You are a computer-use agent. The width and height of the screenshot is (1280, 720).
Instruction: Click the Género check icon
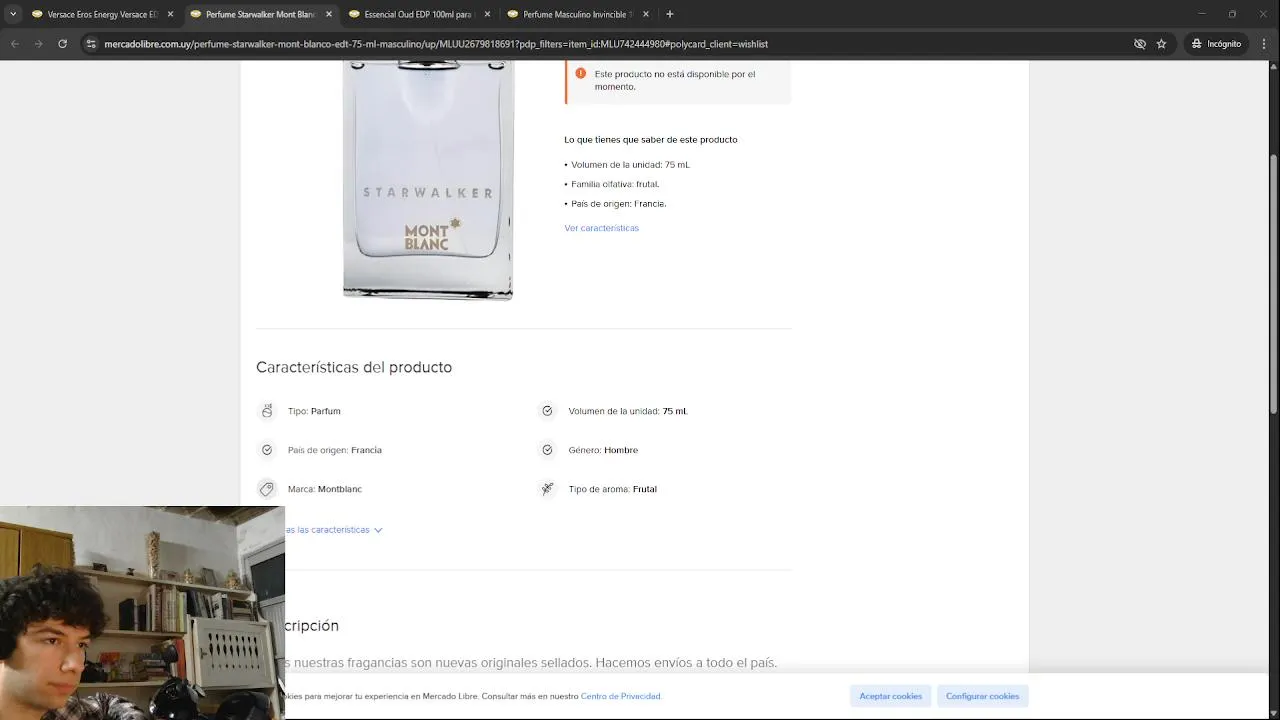coord(547,450)
